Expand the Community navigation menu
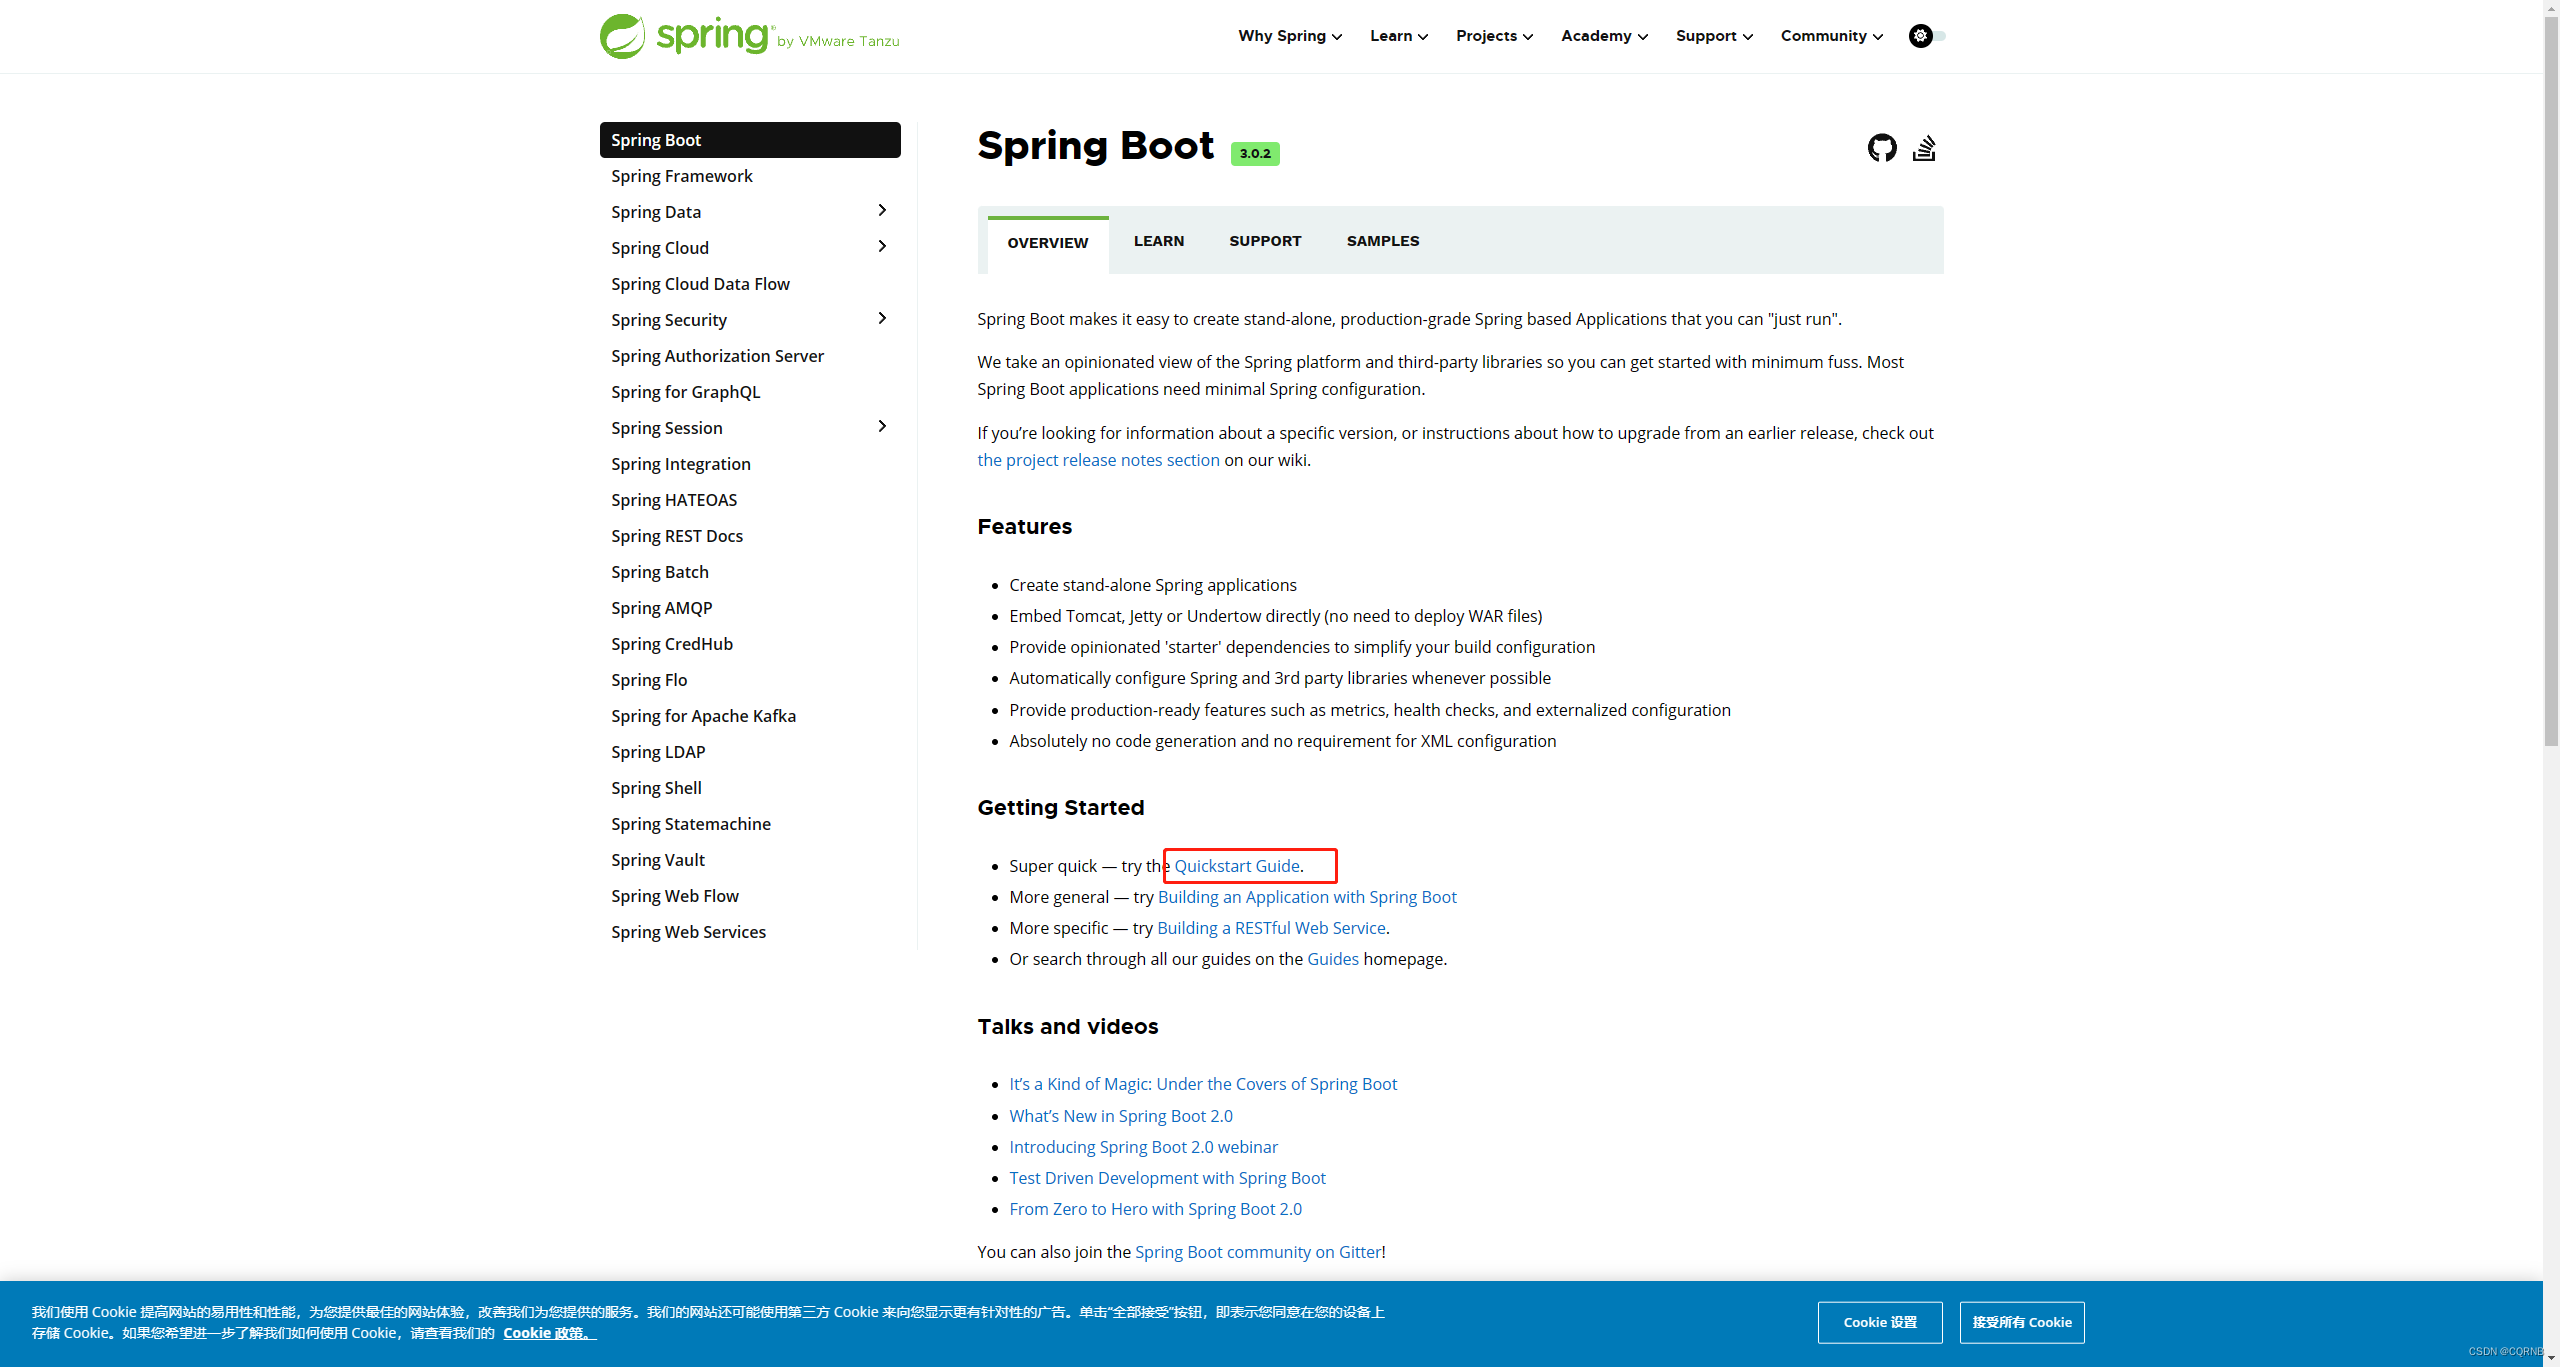 pyautogui.click(x=1831, y=36)
